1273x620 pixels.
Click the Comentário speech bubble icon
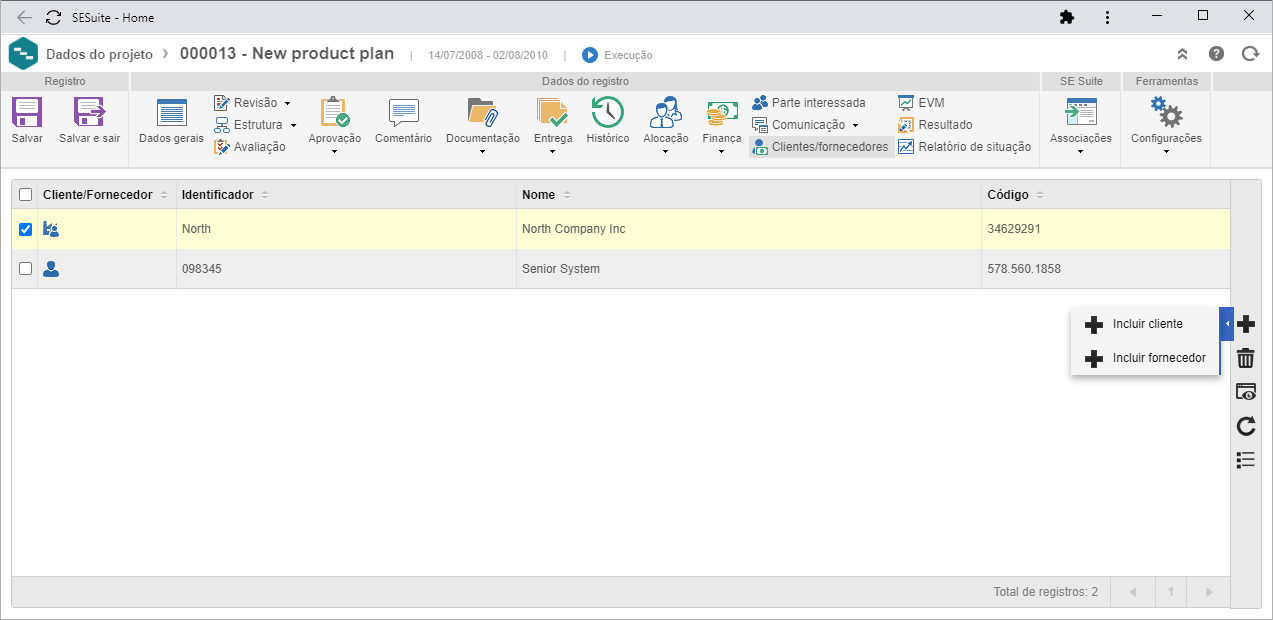pos(403,112)
